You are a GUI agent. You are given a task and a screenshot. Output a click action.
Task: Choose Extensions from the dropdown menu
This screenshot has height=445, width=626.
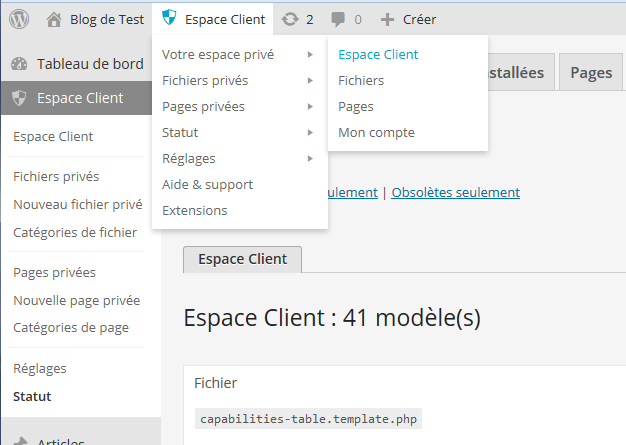point(195,210)
